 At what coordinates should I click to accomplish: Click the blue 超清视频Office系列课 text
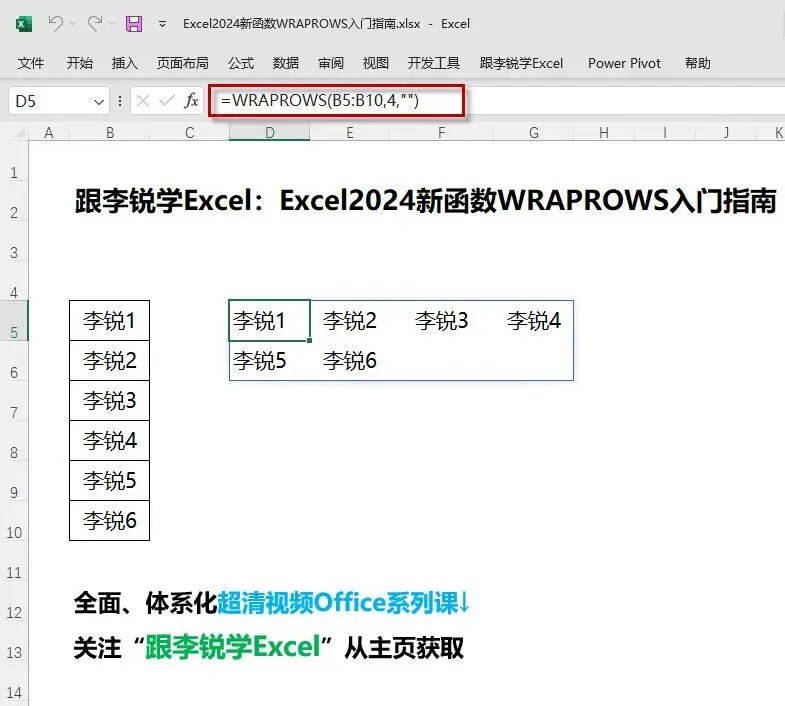pos(343,602)
